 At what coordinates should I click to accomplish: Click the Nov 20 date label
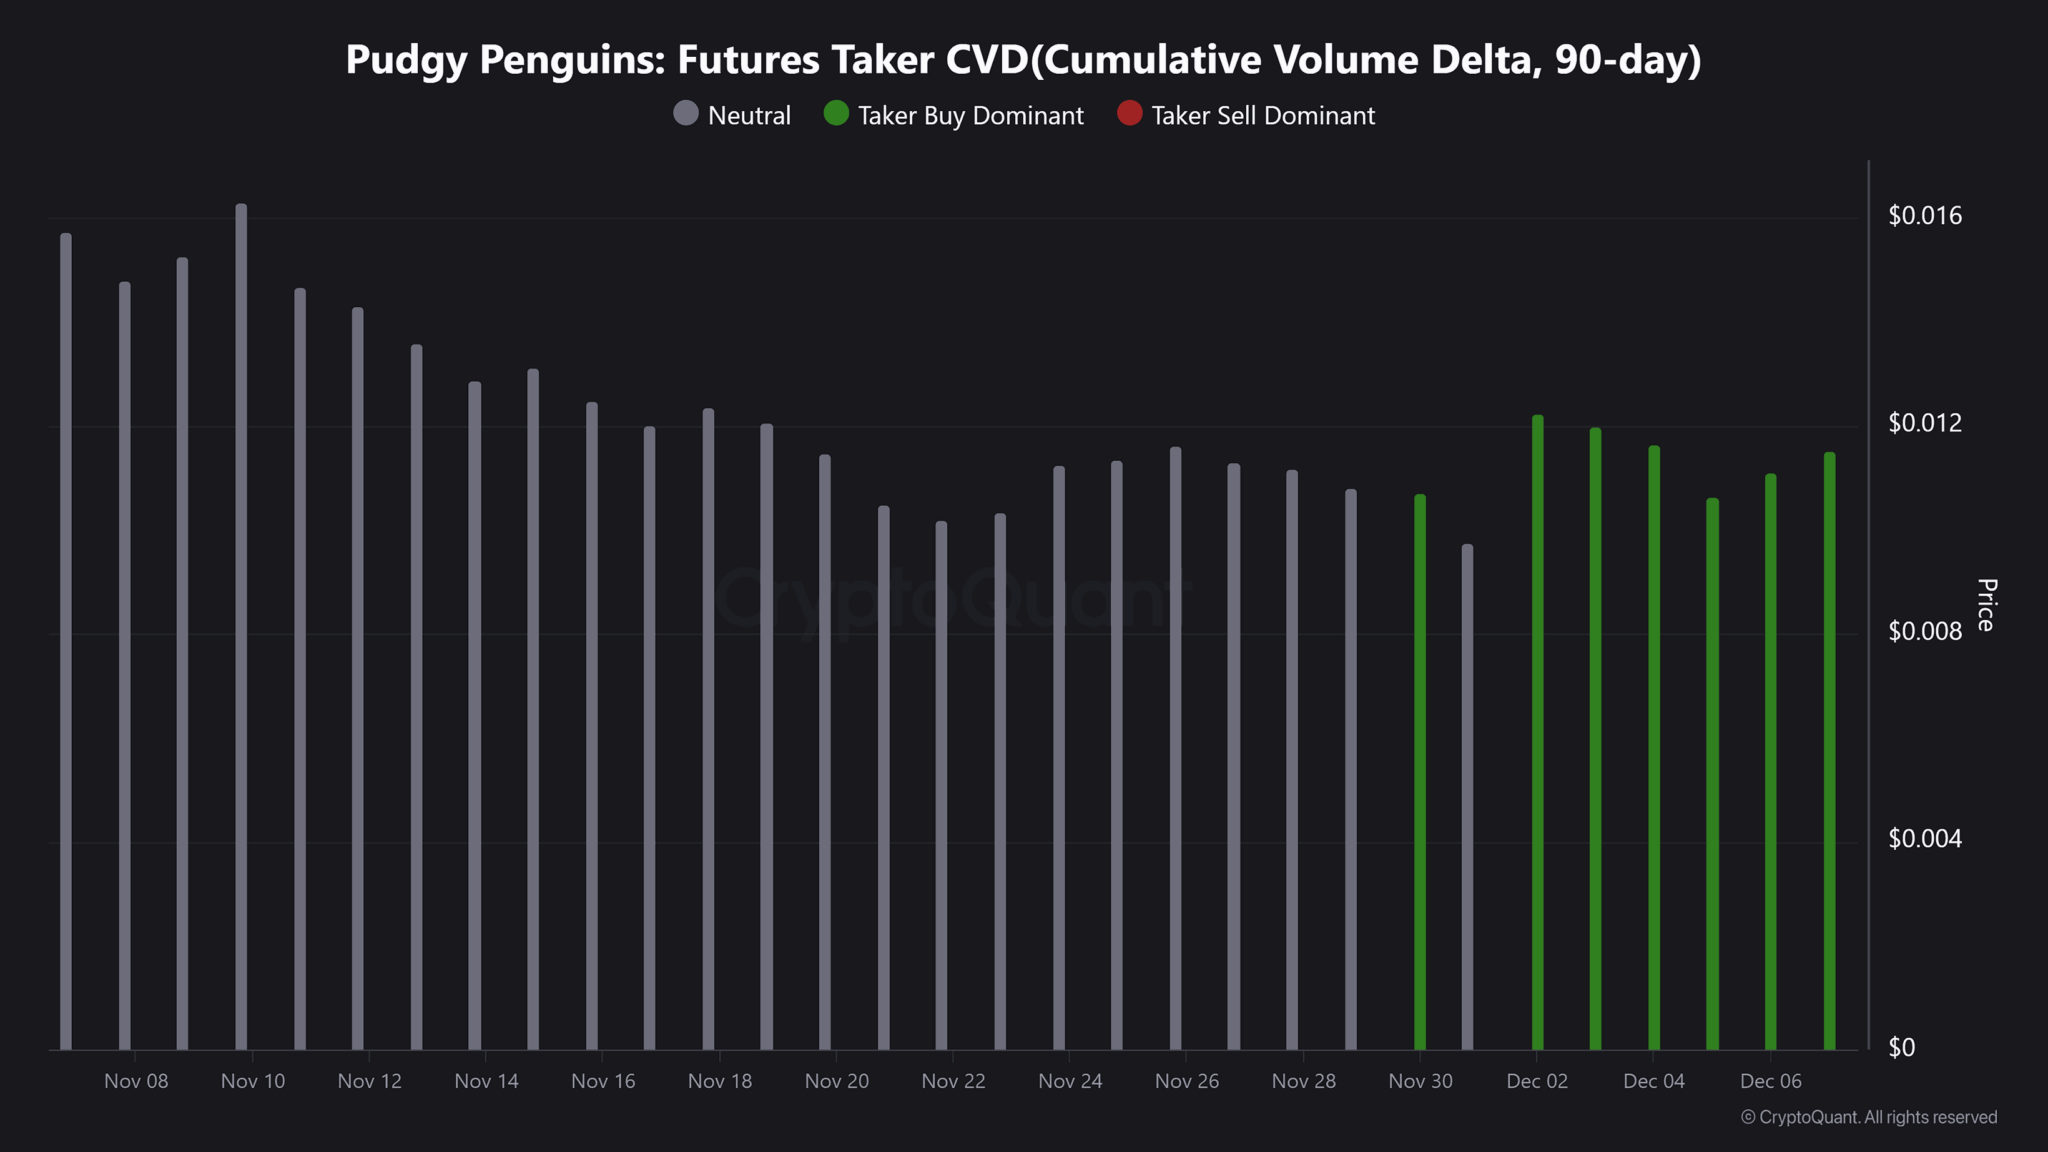tap(836, 1081)
